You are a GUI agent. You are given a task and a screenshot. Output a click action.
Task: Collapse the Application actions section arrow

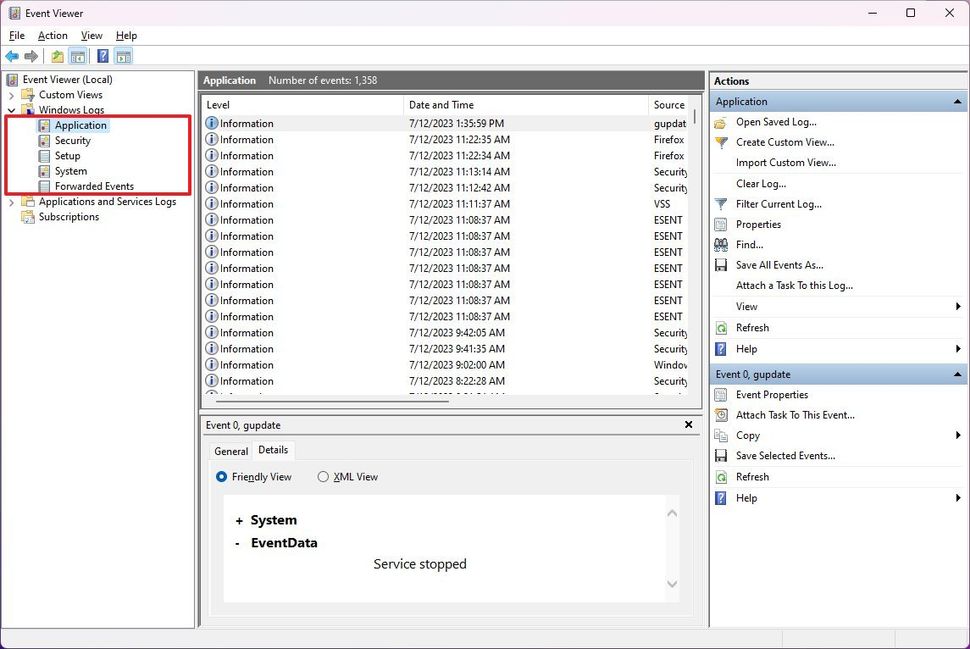click(958, 101)
